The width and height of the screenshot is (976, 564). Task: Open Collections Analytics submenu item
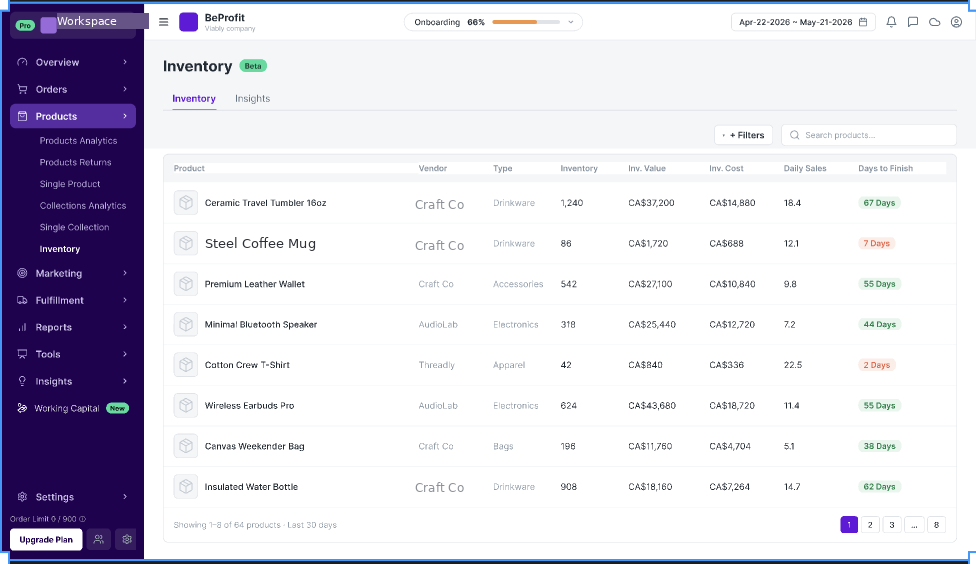point(83,205)
